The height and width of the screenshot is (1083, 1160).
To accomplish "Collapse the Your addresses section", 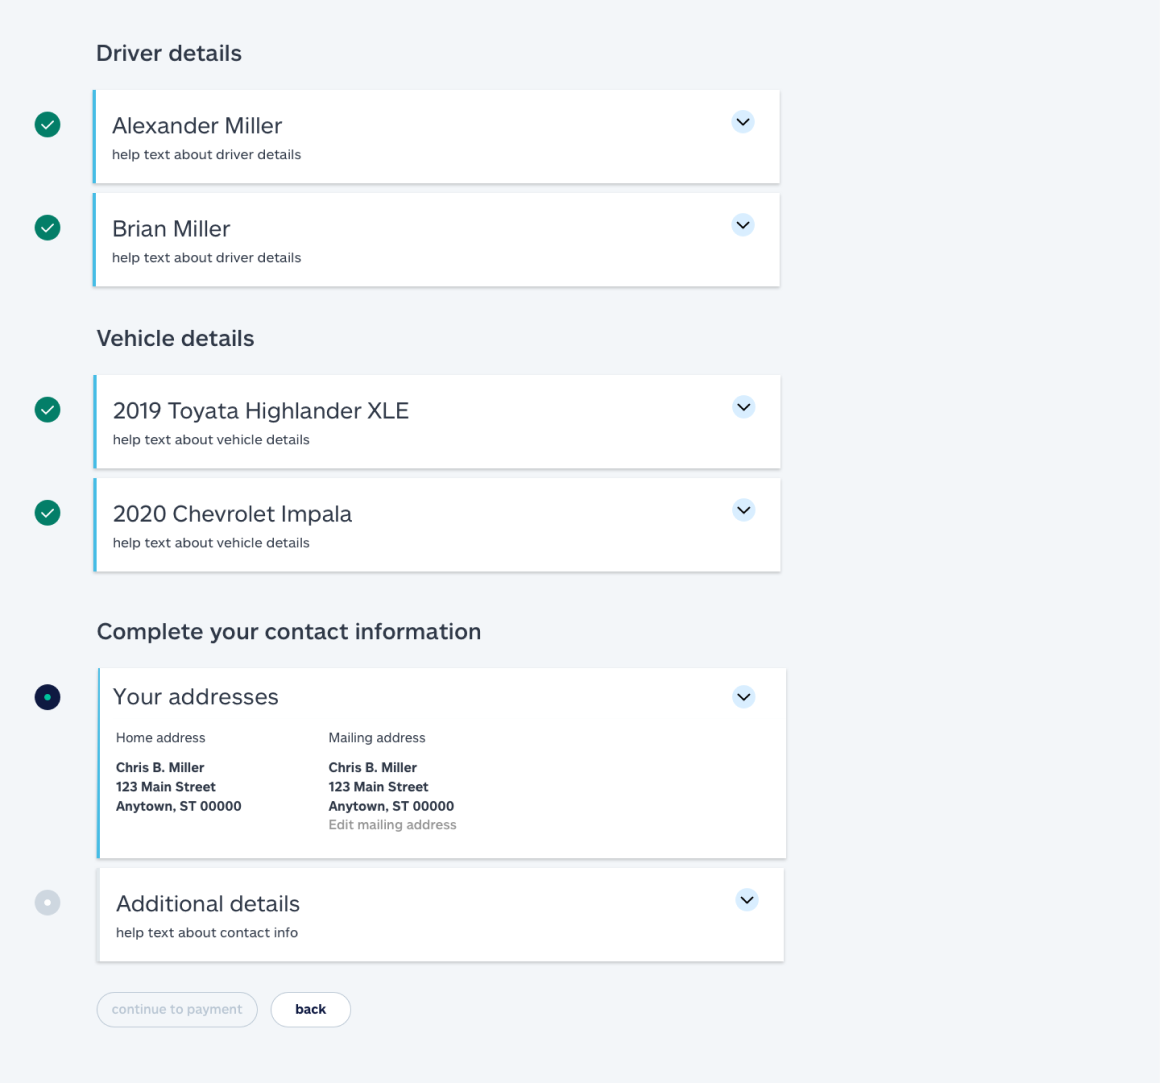I will point(743,697).
